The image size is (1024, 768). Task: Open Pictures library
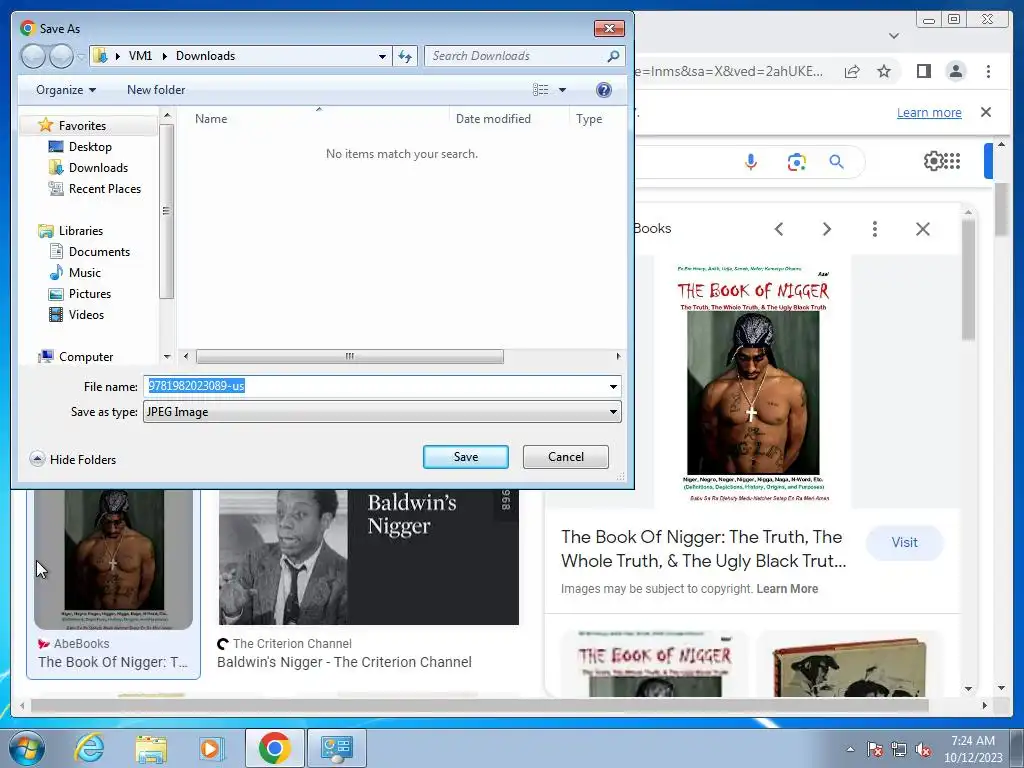point(89,294)
